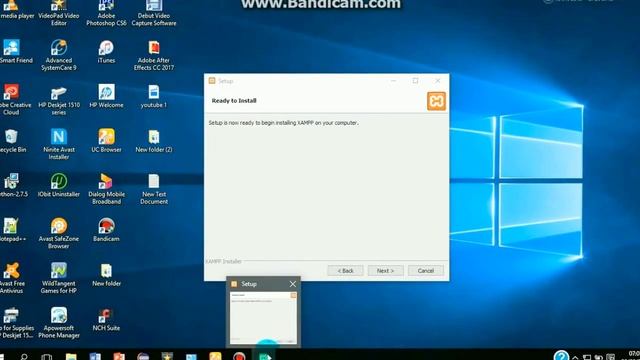Open the Bandicam record icon in taskbar
This screenshot has width=640, height=360.
tap(240, 357)
